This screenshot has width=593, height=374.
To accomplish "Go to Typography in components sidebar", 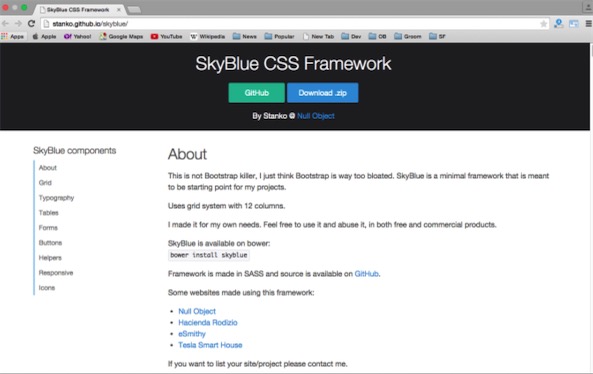I will click(x=56, y=198).
